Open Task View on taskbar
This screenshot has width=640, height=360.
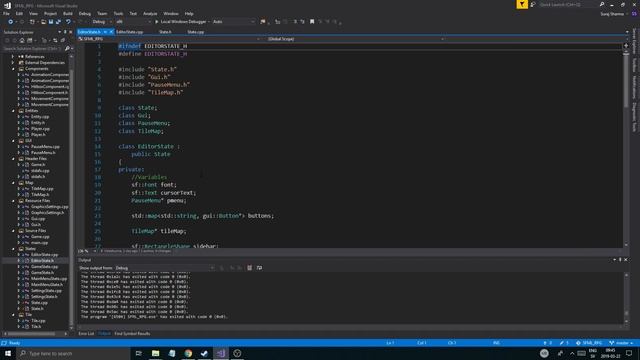(x=138, y=353)
